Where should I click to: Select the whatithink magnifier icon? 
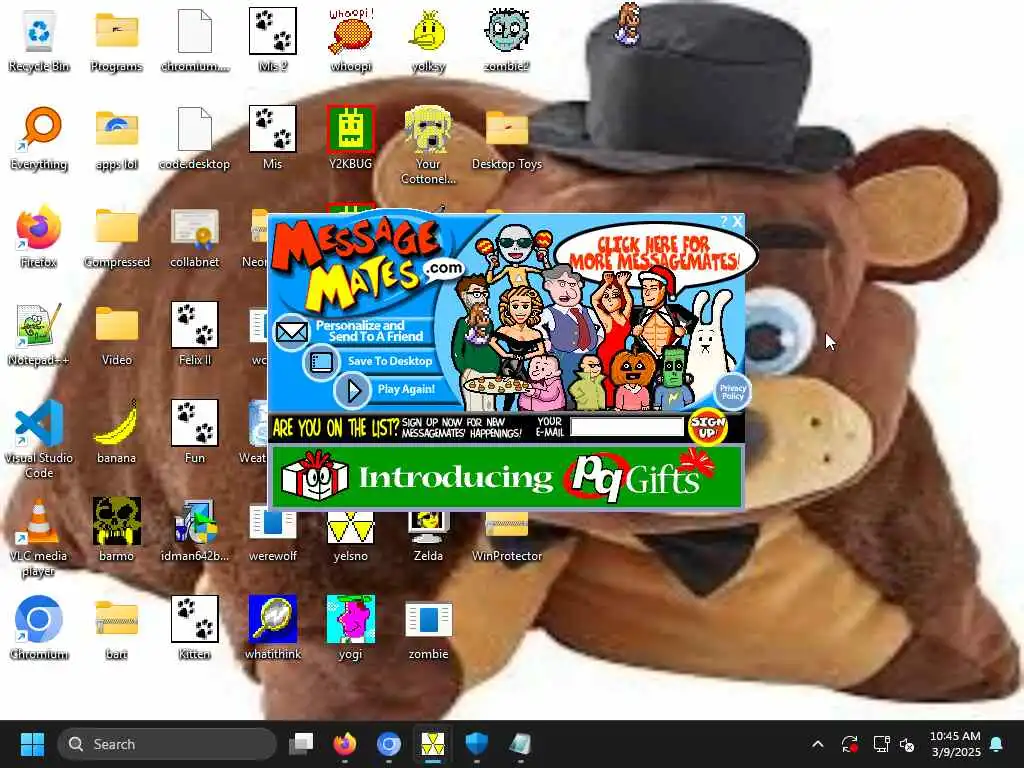273,628
